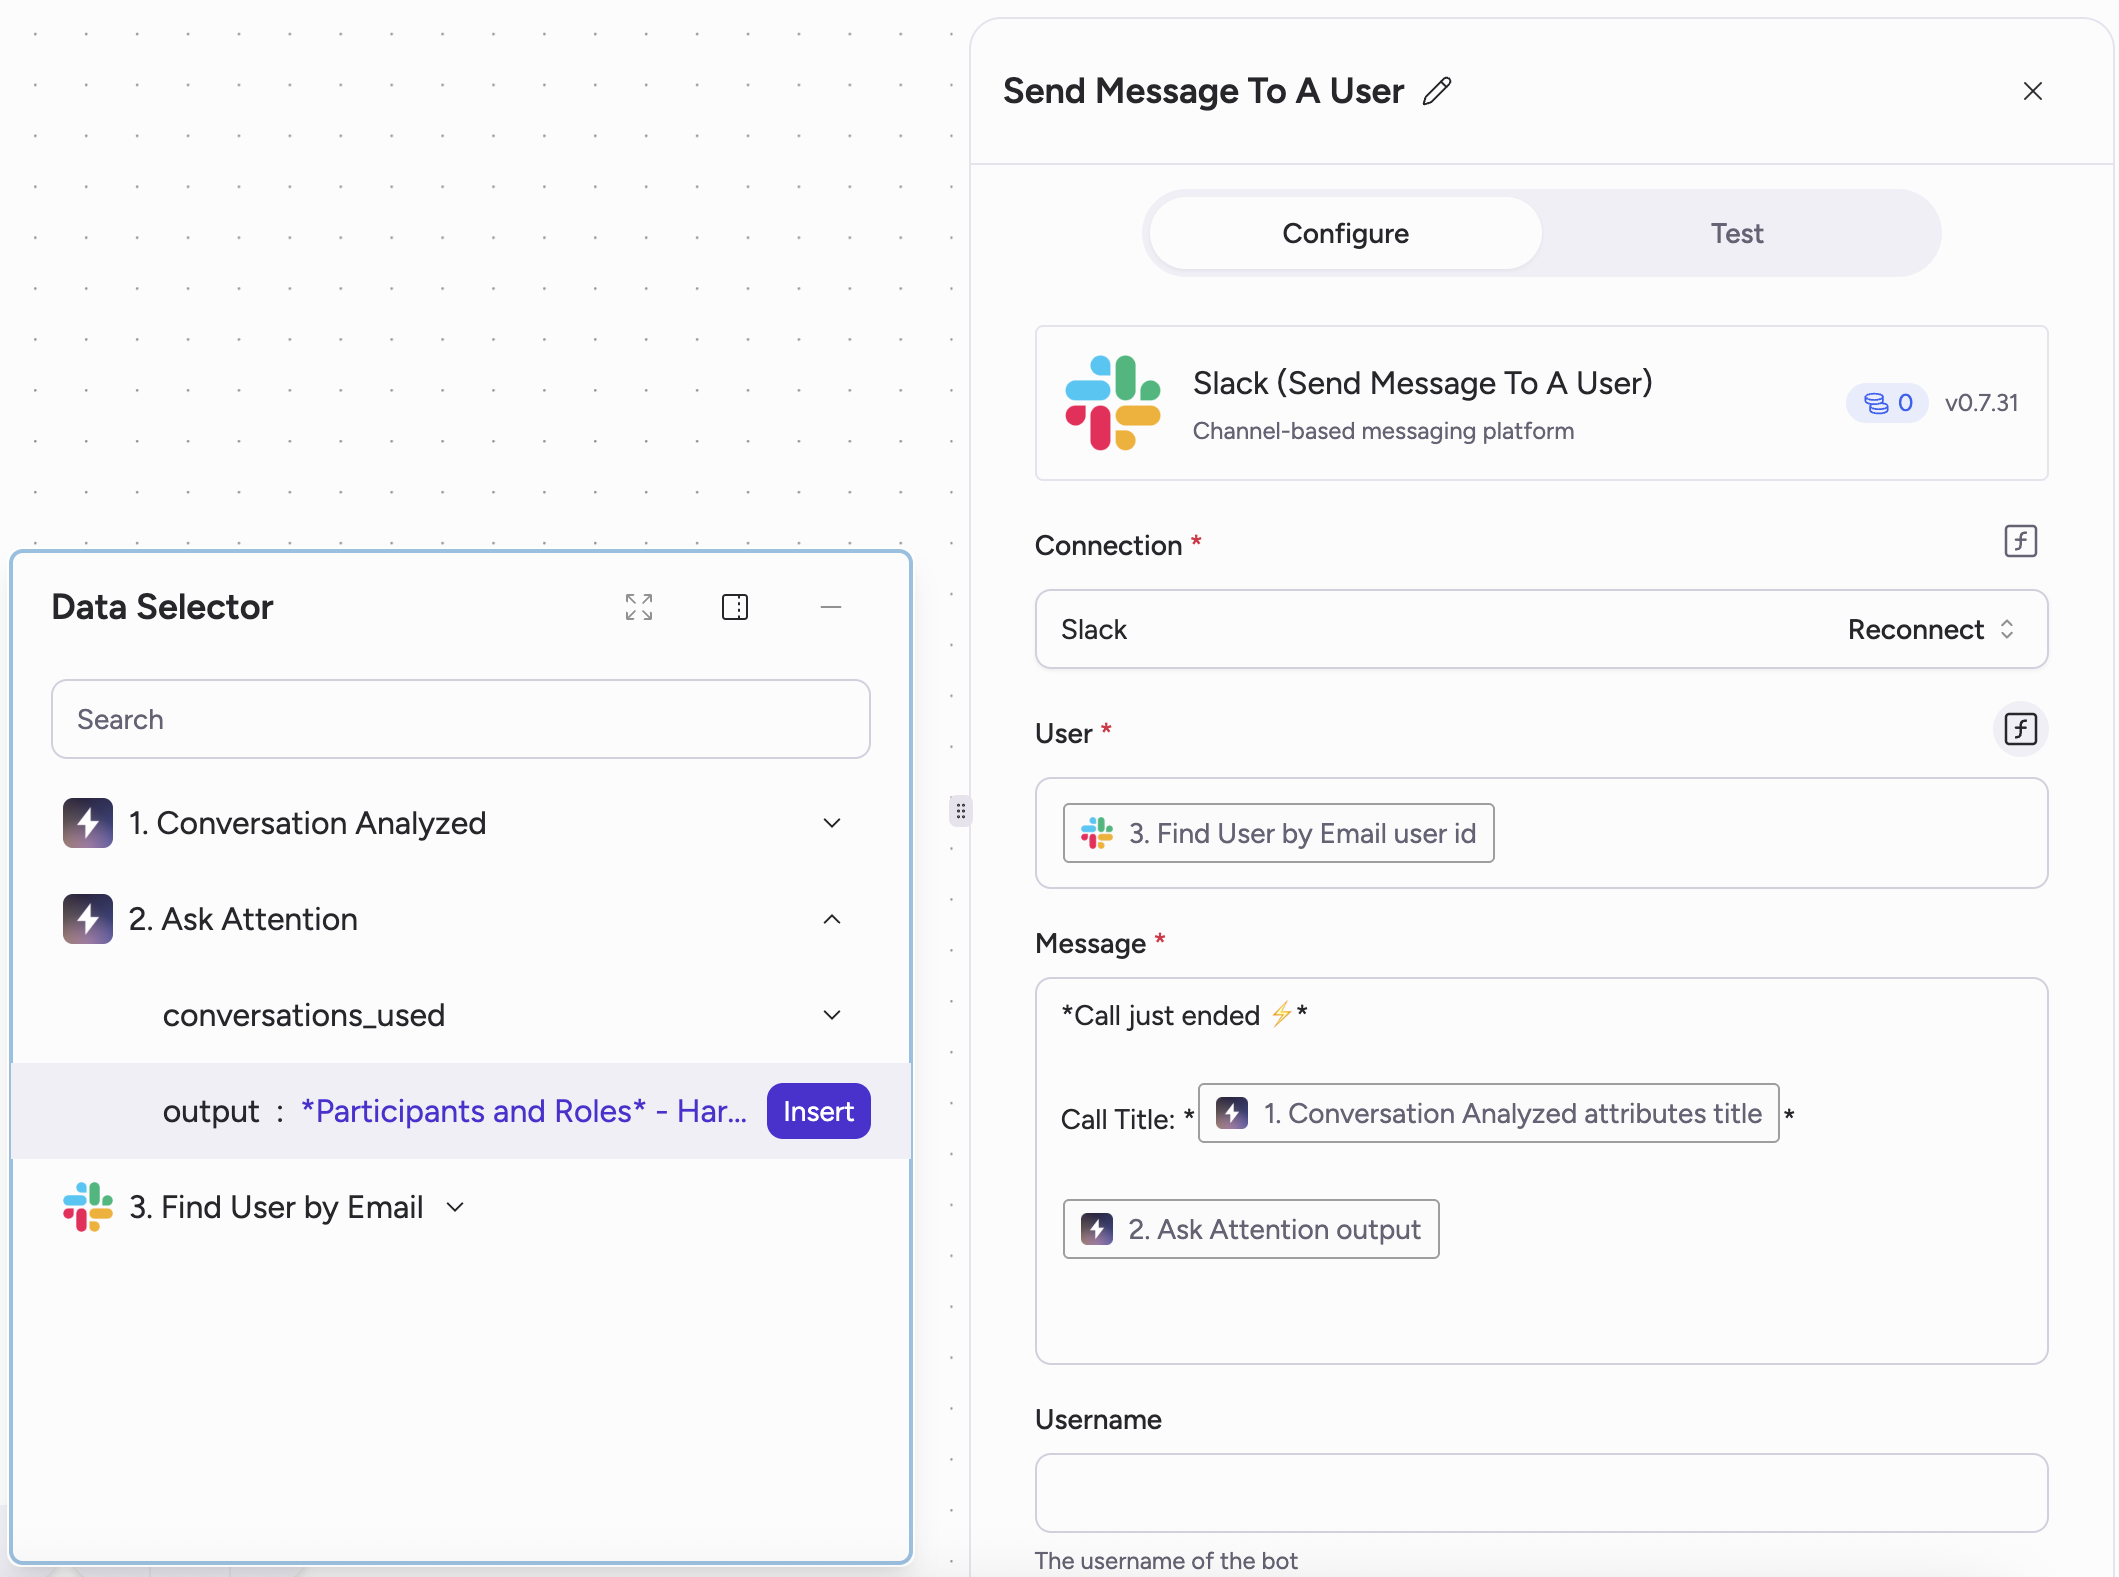The image size is (2119, 1577).
Task: Click the pencil icon to rename step
Action: 1437,91
